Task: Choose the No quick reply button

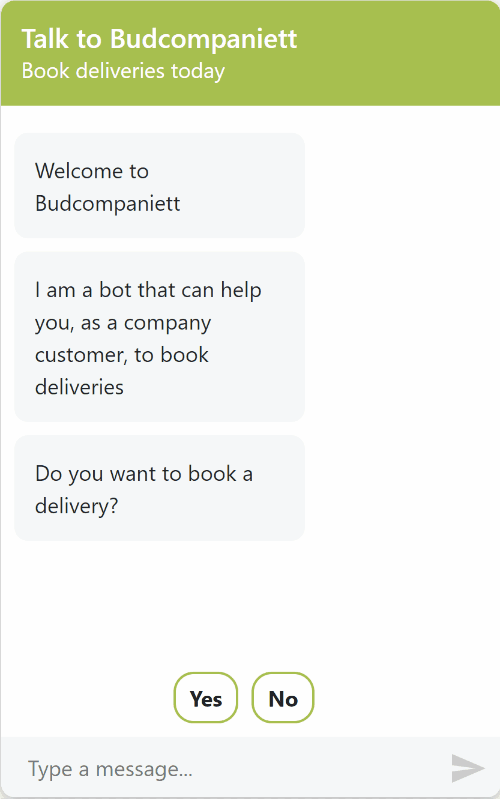Action: pyautogui.click(x=283, y=698)
